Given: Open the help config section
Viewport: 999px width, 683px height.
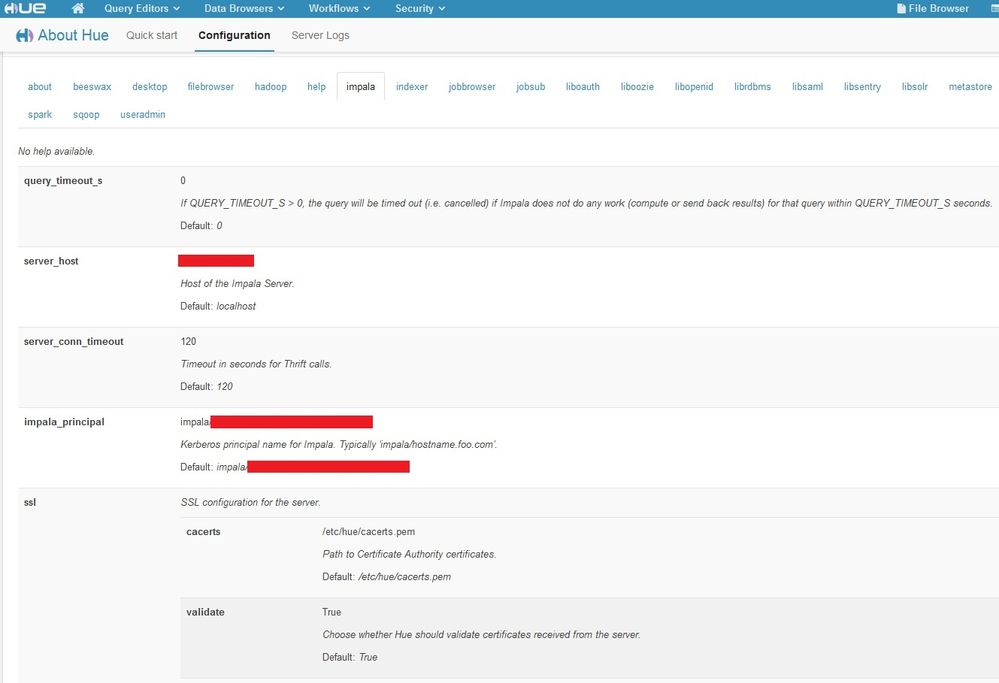Looking at the screenshot, I should [x=317, y=87].
